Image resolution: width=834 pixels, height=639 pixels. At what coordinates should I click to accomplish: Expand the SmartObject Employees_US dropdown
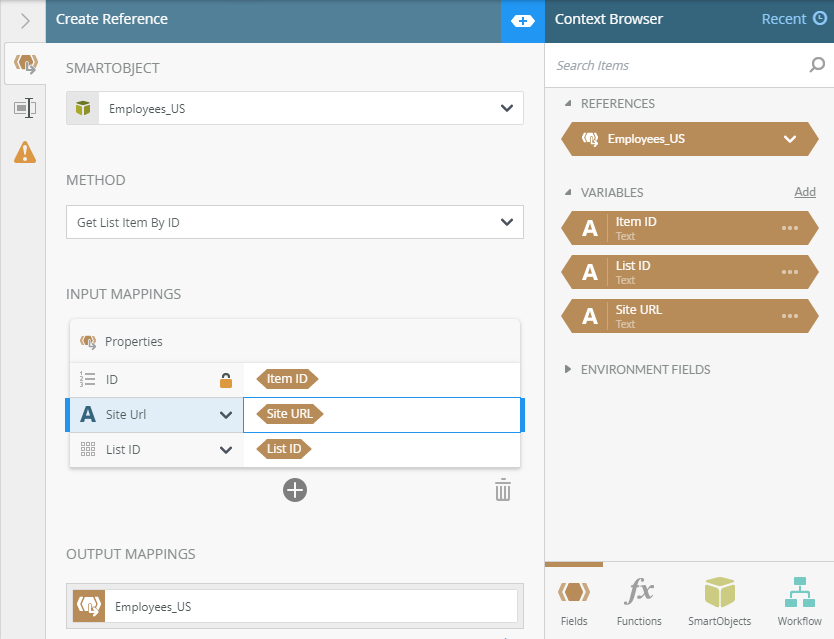tap(505, 109)
